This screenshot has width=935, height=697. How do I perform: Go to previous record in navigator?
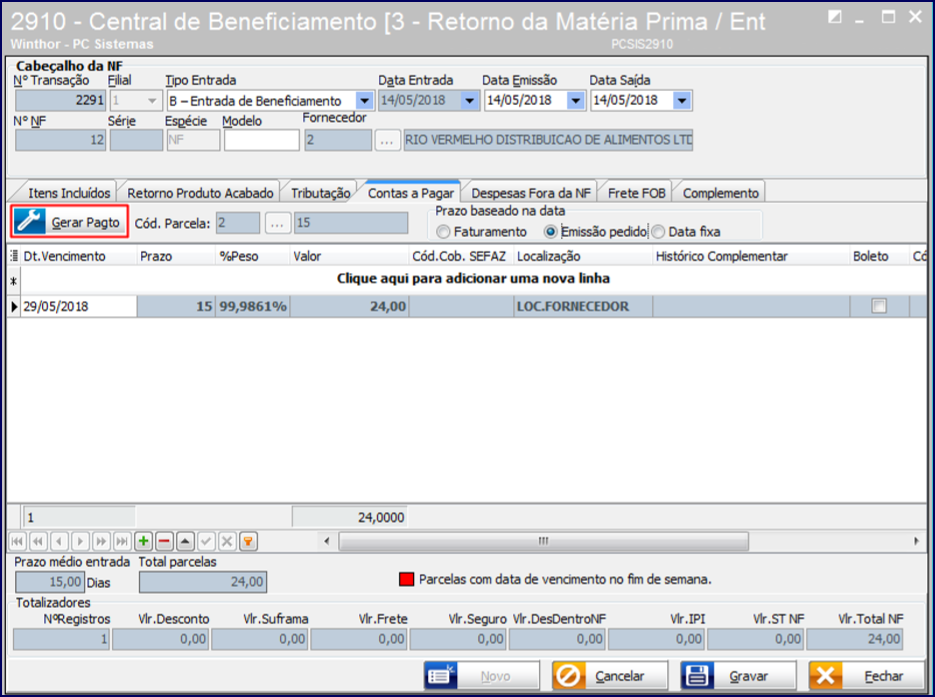click(59, 541)
